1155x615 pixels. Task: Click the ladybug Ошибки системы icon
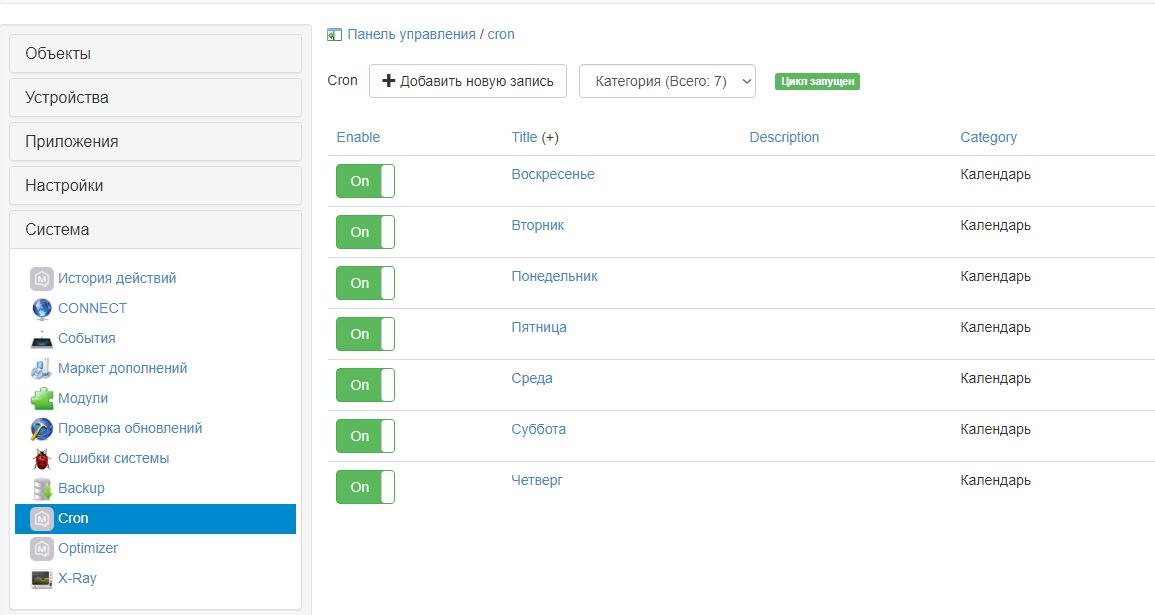tap(41, 459)
